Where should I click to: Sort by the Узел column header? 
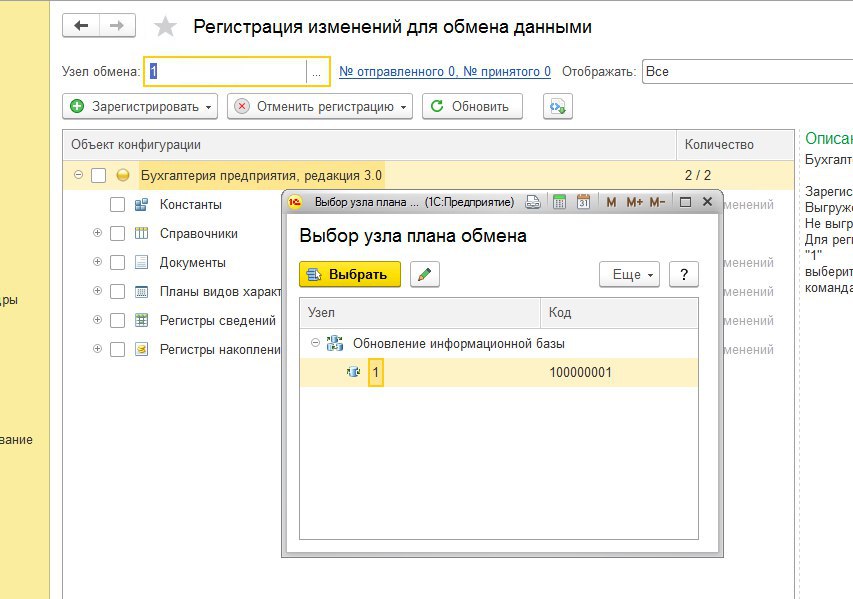420,312
